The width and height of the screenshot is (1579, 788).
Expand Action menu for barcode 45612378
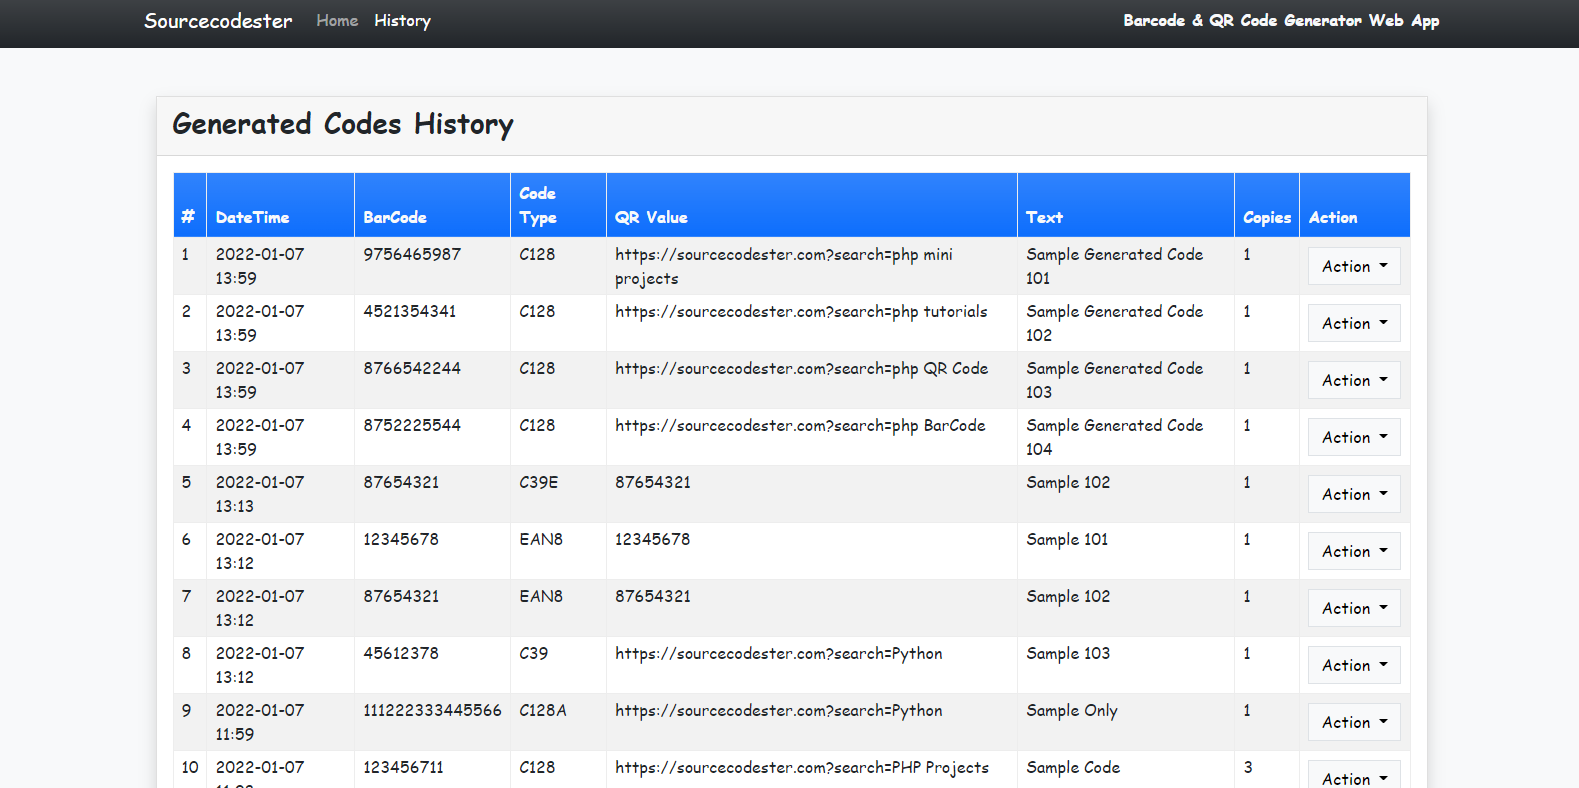pyautogui.click(x=1354, y=665)
